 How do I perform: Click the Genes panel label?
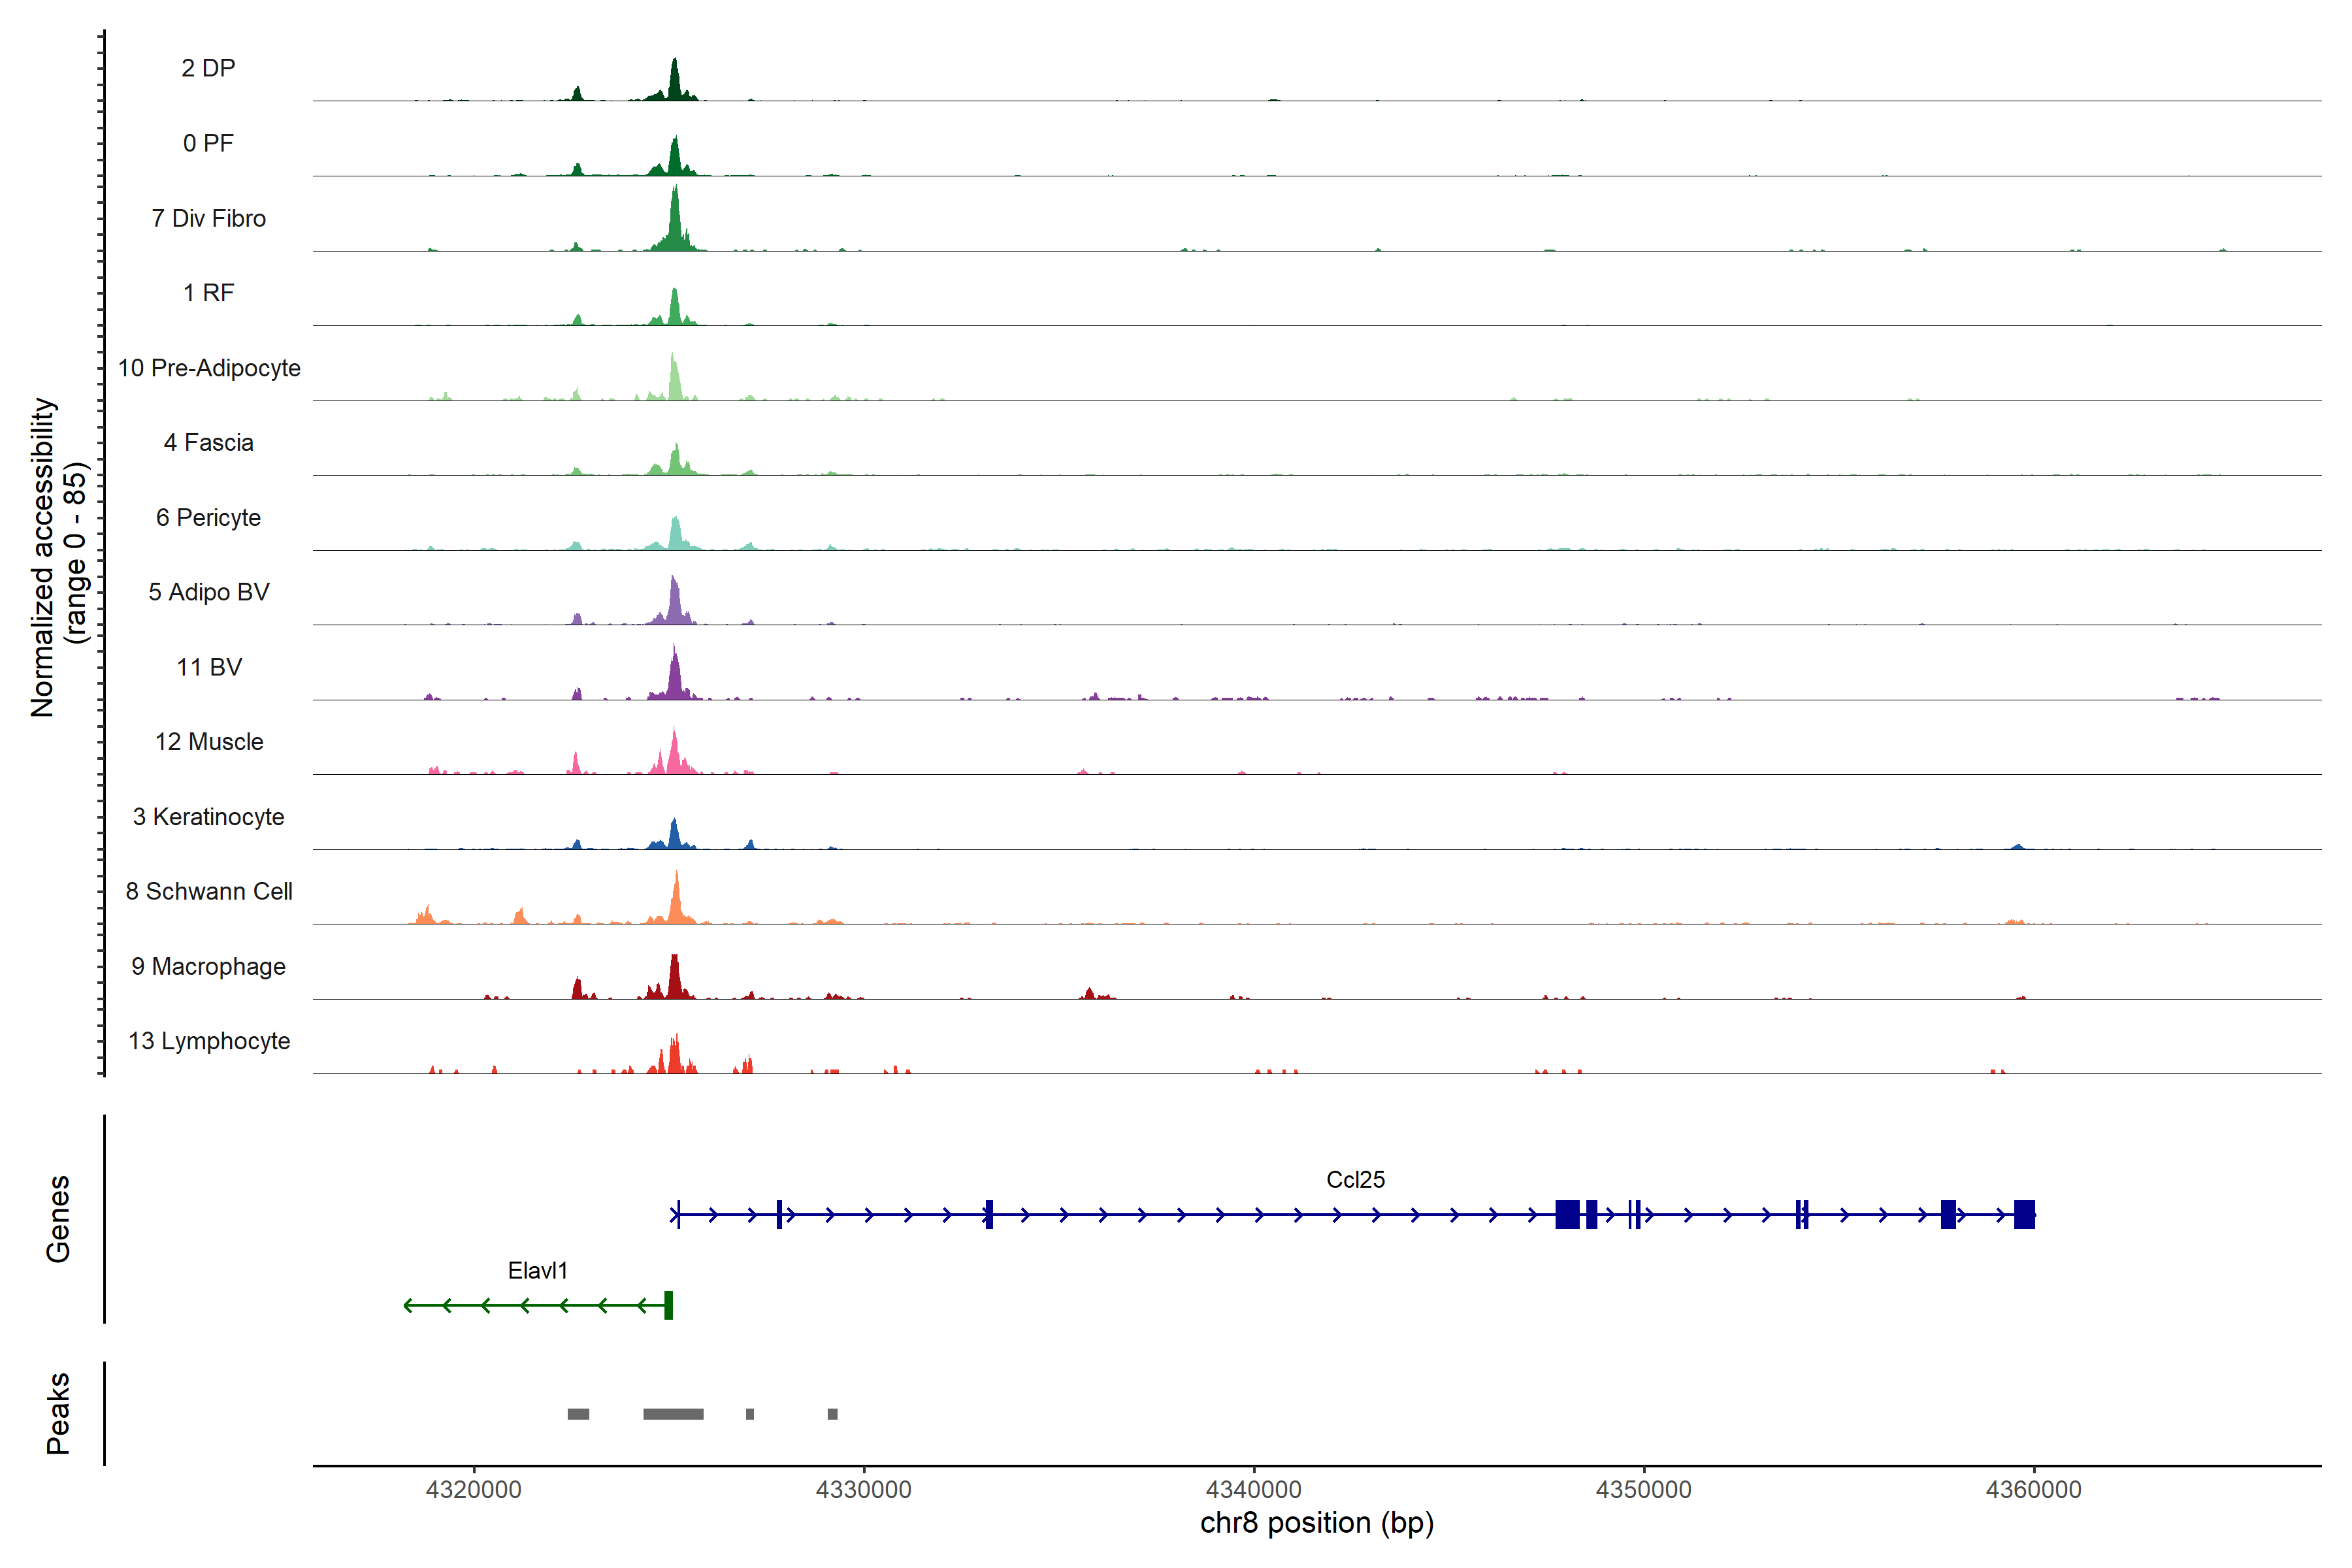point(58,1218)
